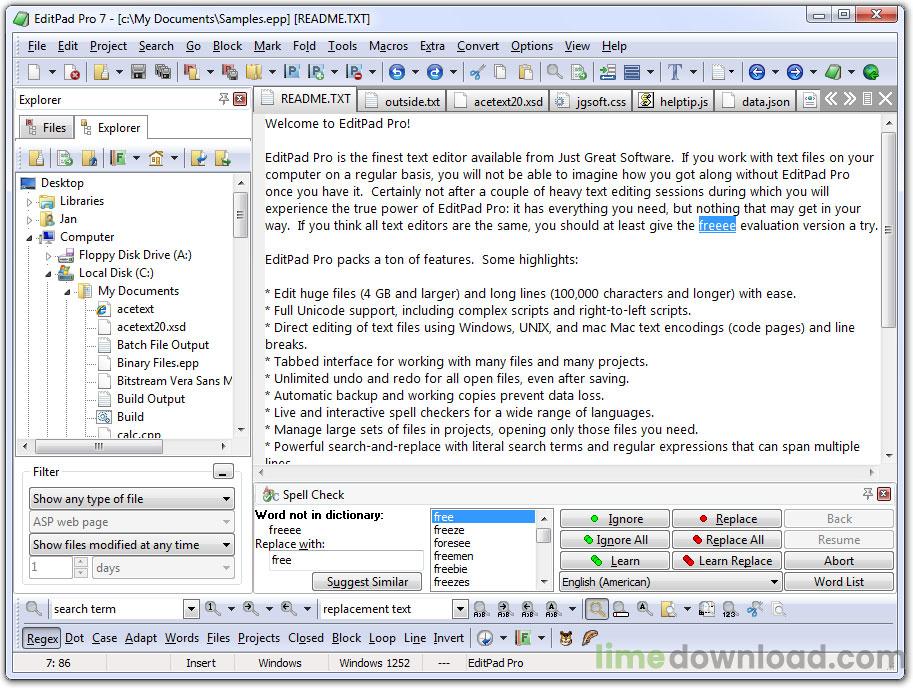Expand the Floppy Disk Drive (A:) node
913x688 pixels.
(x=48, y=256)
